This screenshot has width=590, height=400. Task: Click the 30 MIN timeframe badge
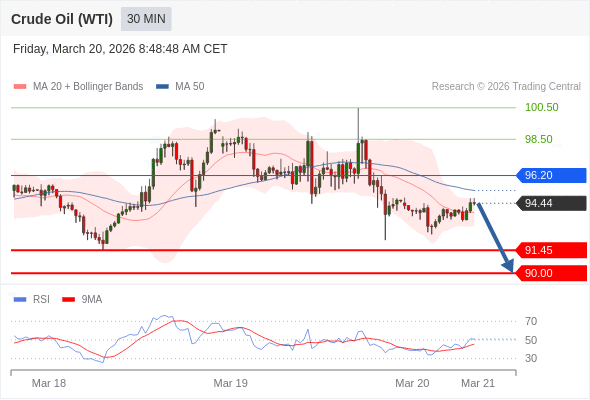pos(146,19)
